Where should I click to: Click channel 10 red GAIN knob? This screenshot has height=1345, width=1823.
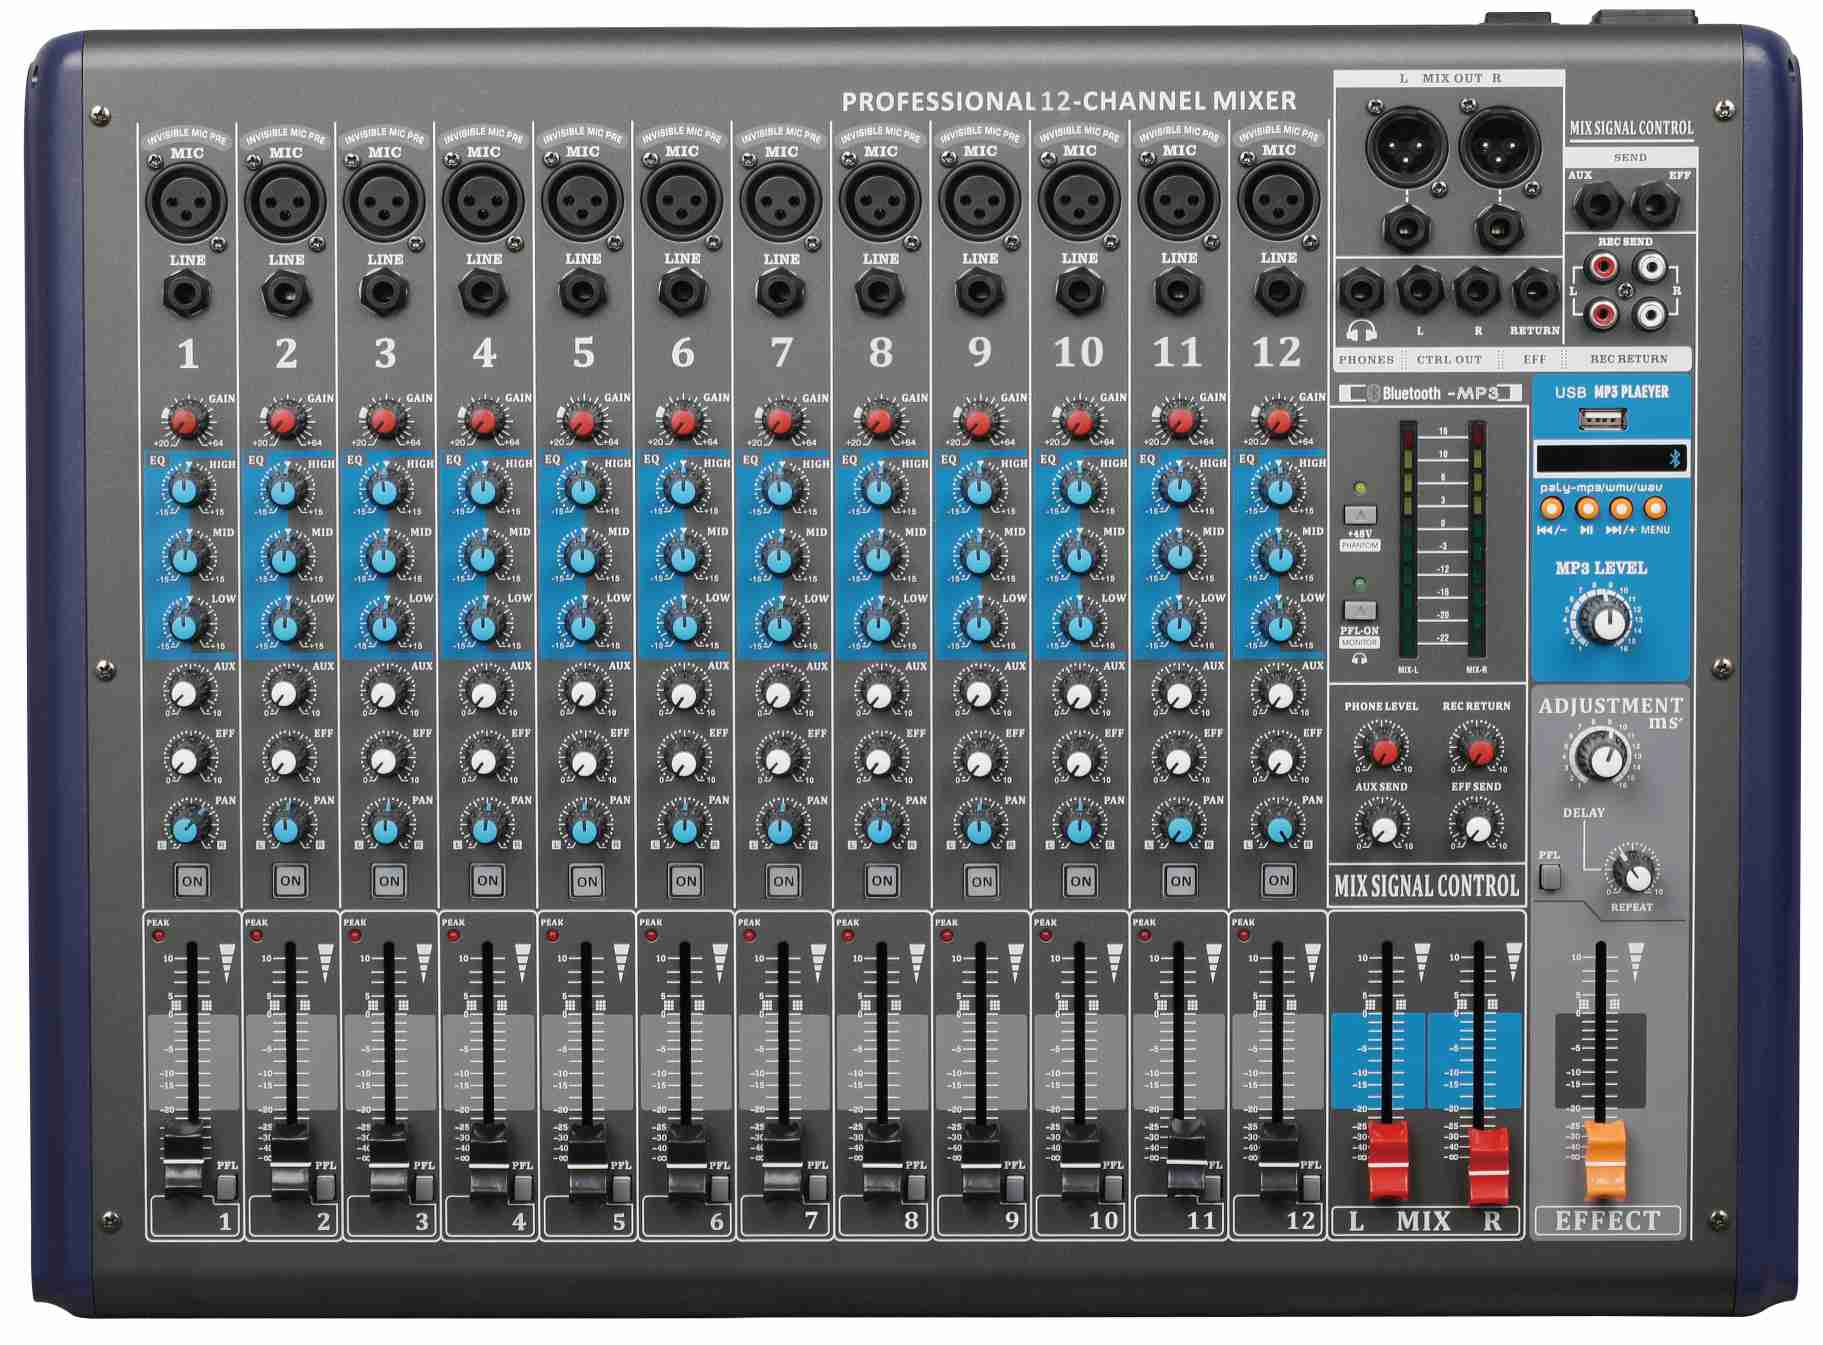point(1079,420)
